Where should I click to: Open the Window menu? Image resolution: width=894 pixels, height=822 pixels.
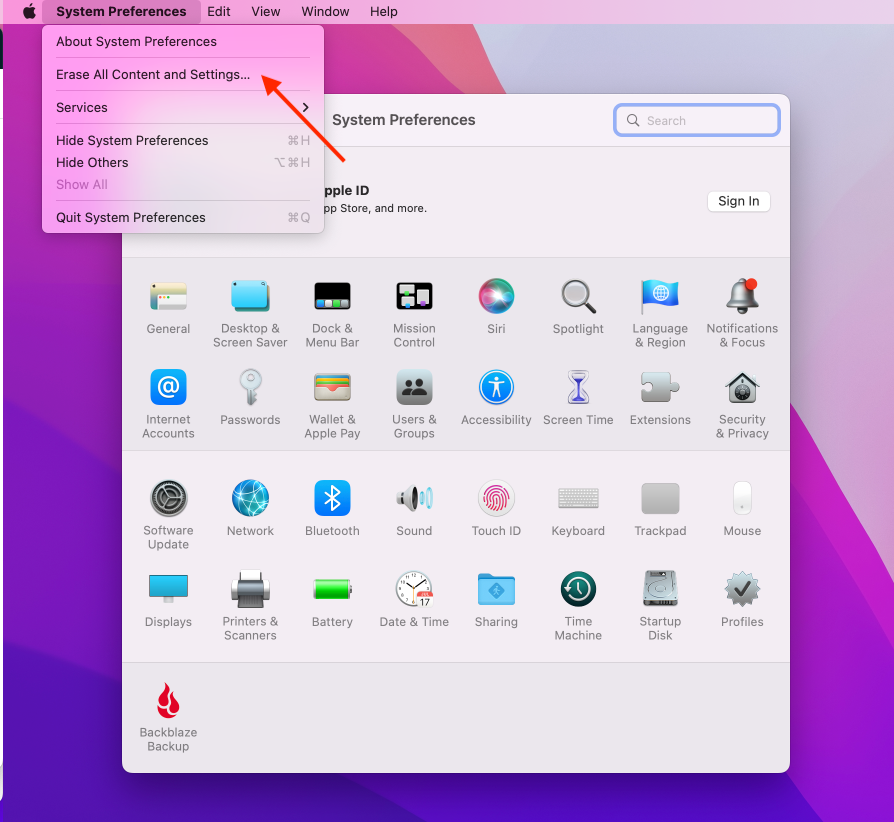[x=325, y=11]
